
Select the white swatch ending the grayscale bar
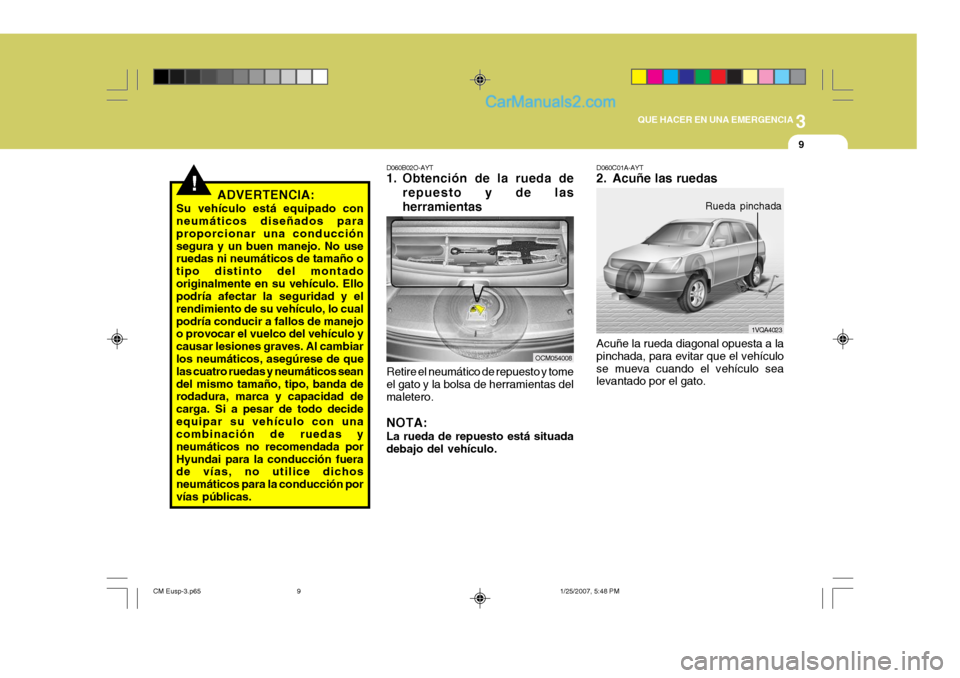tap(320, 77)
